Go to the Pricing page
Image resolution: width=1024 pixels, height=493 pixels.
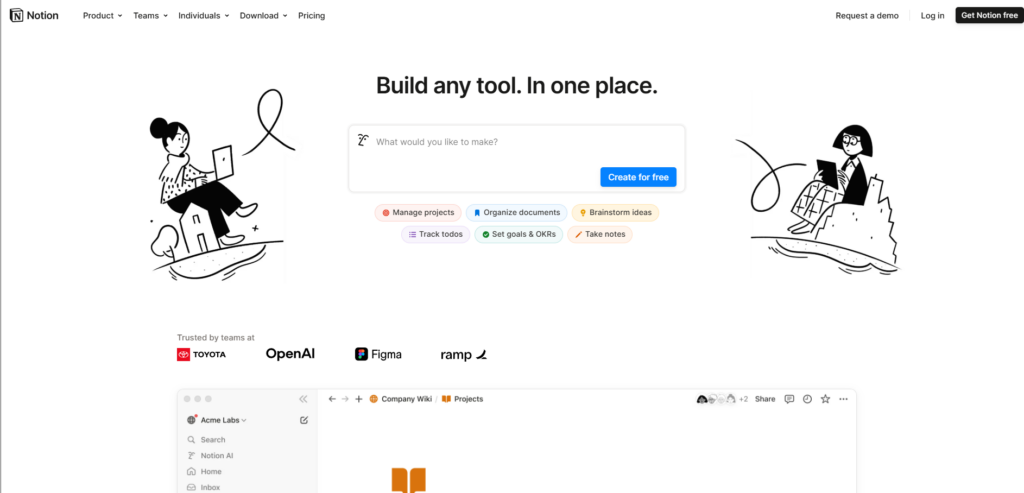pos(311,15)
